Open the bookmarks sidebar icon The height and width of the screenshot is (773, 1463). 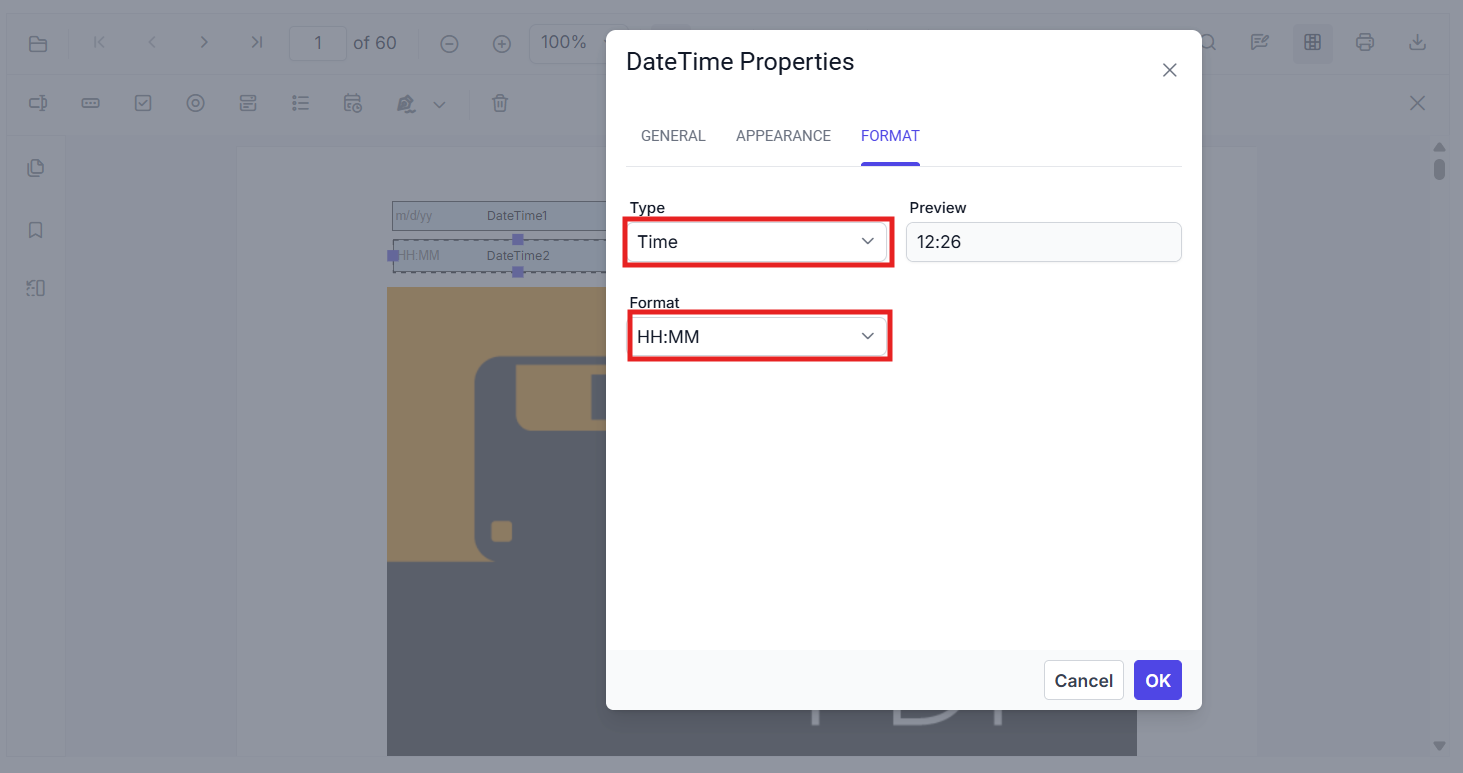click(x=36, y=230)
